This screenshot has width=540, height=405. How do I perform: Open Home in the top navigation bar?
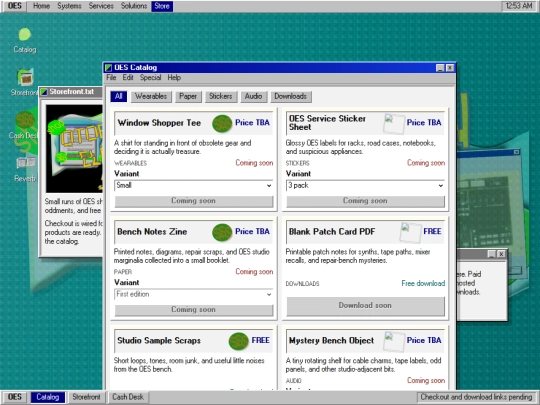pyautogui.click(x=41, y=6)
